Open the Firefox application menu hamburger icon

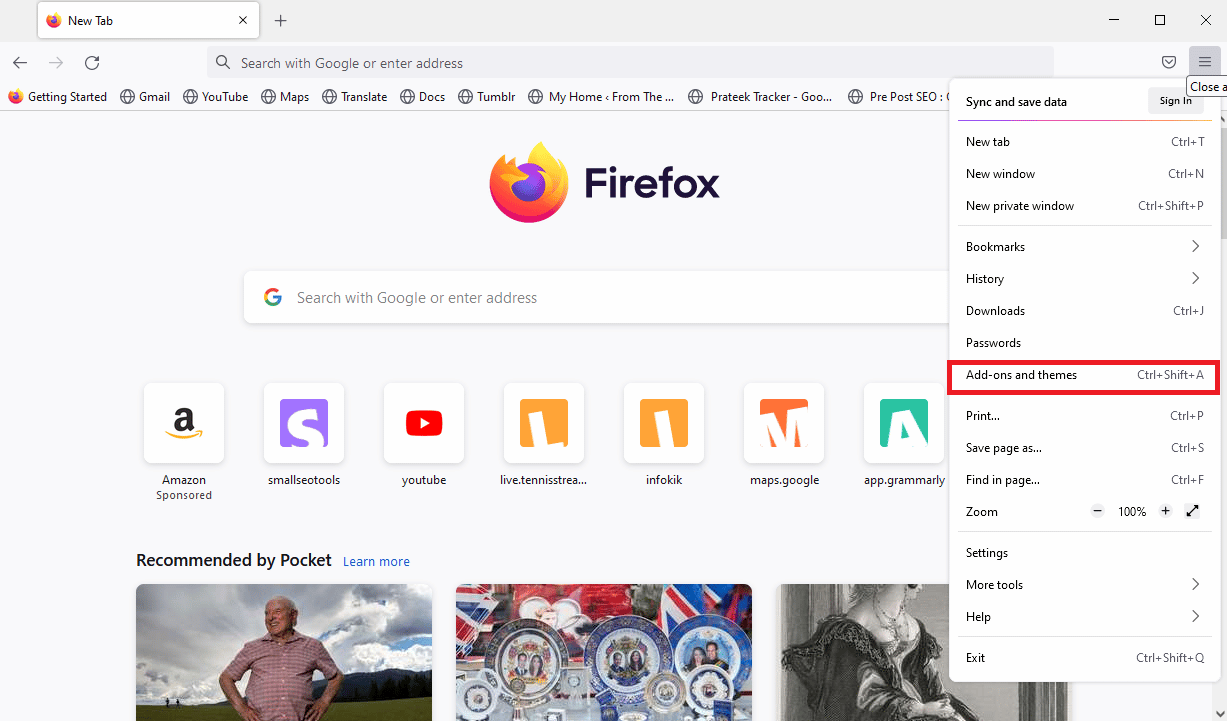1204,62
